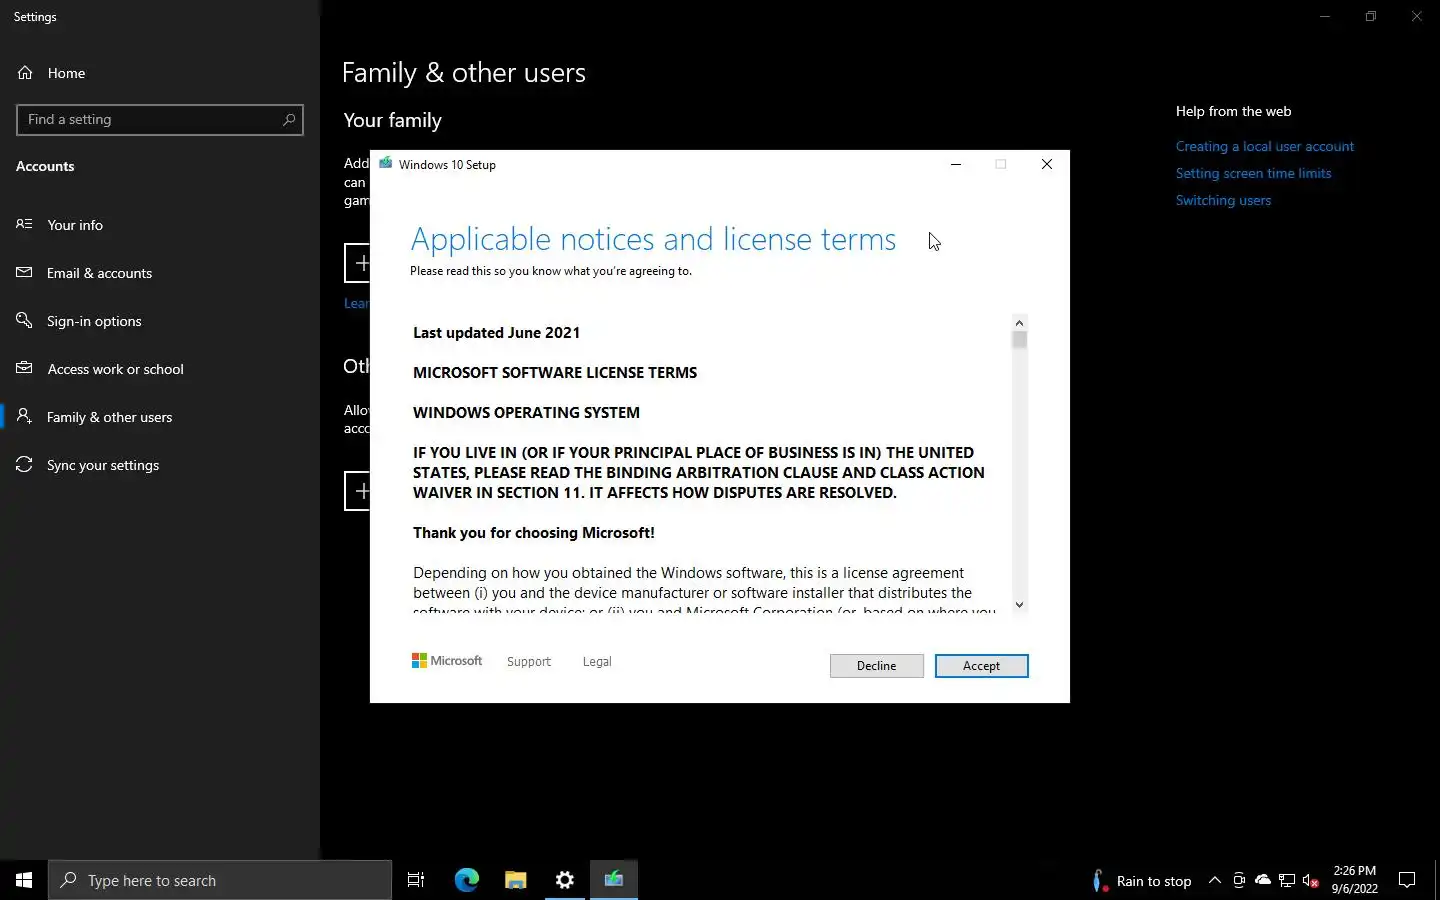The width and height of the screenshot is (1440, 900).
Task: Click the Access work or school briefcase icon
Action: tap(24, 368)
